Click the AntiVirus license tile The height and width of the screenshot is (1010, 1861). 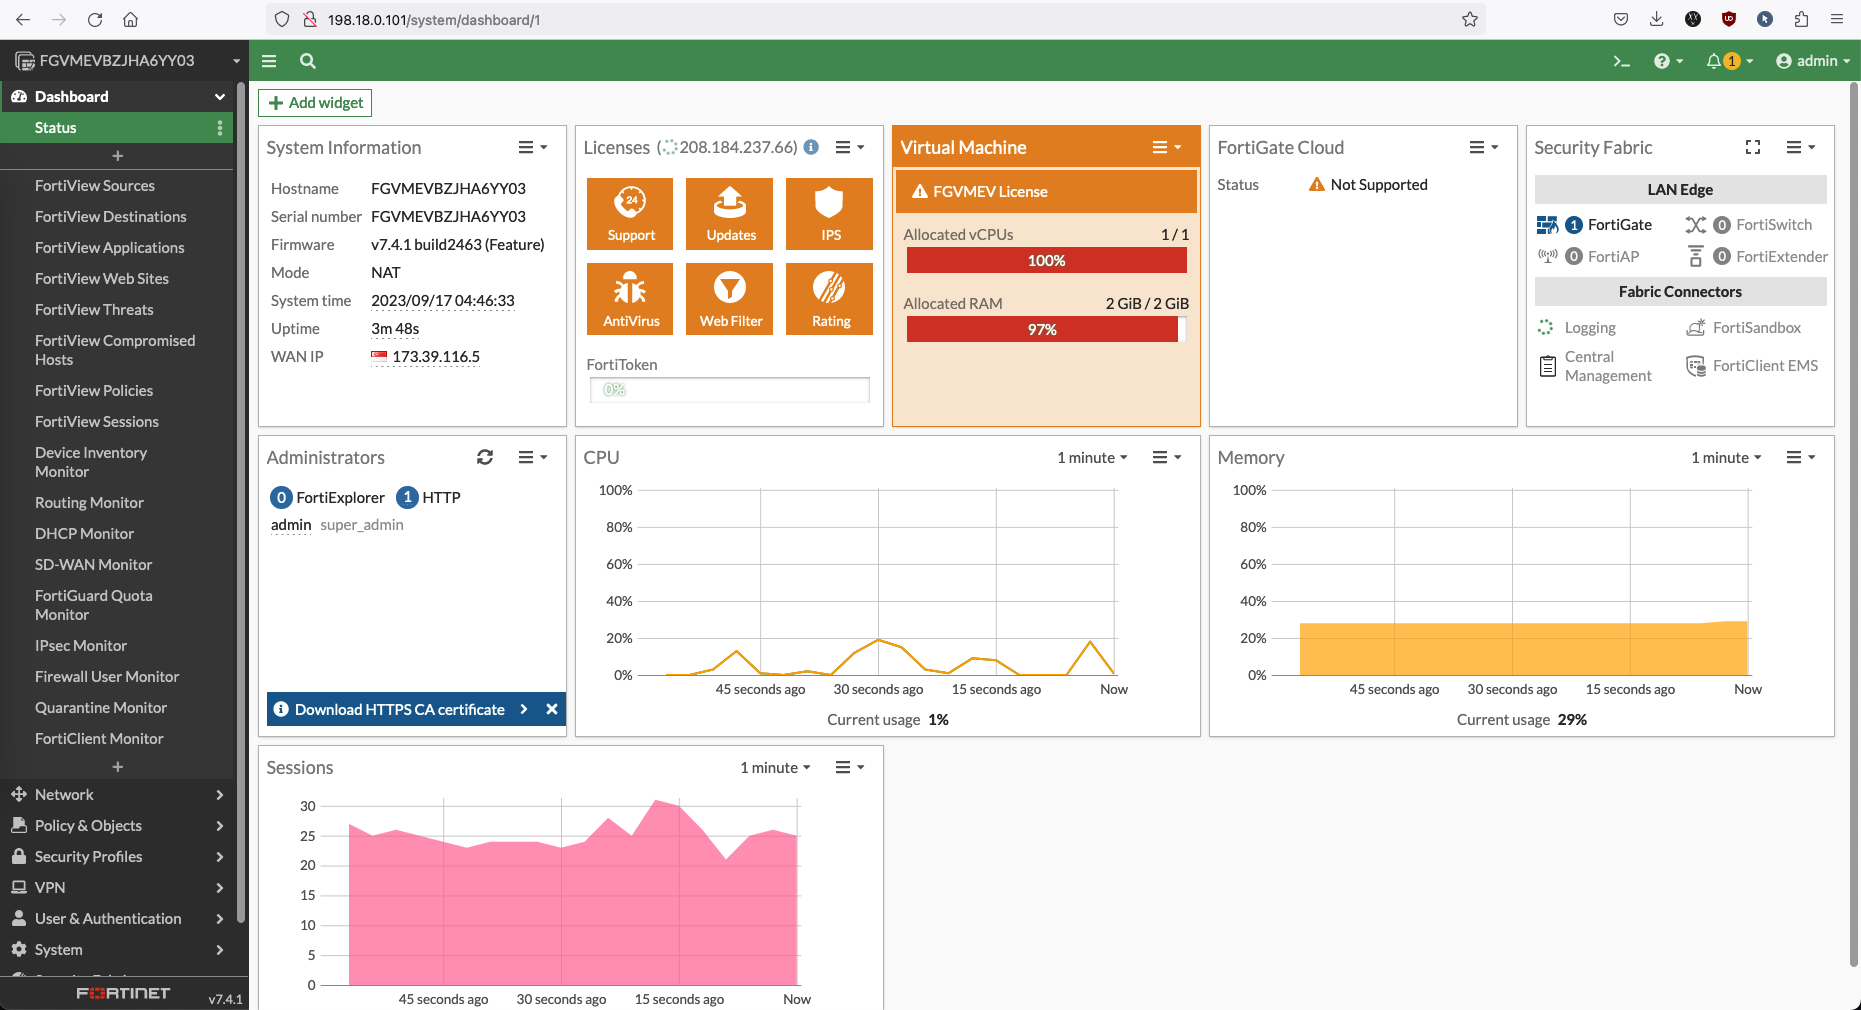(x=630, y=299)
